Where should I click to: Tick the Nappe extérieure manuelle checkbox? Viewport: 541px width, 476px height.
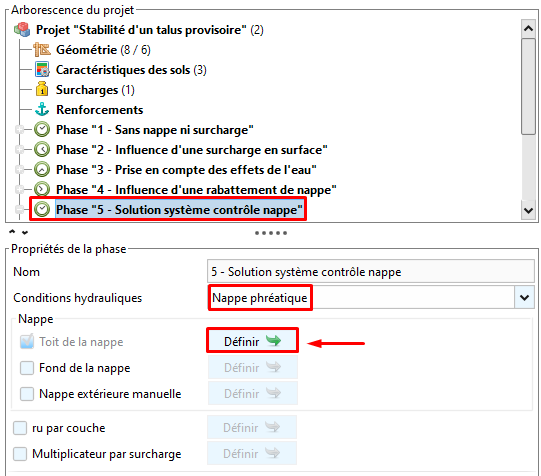(x=27, y=394)
